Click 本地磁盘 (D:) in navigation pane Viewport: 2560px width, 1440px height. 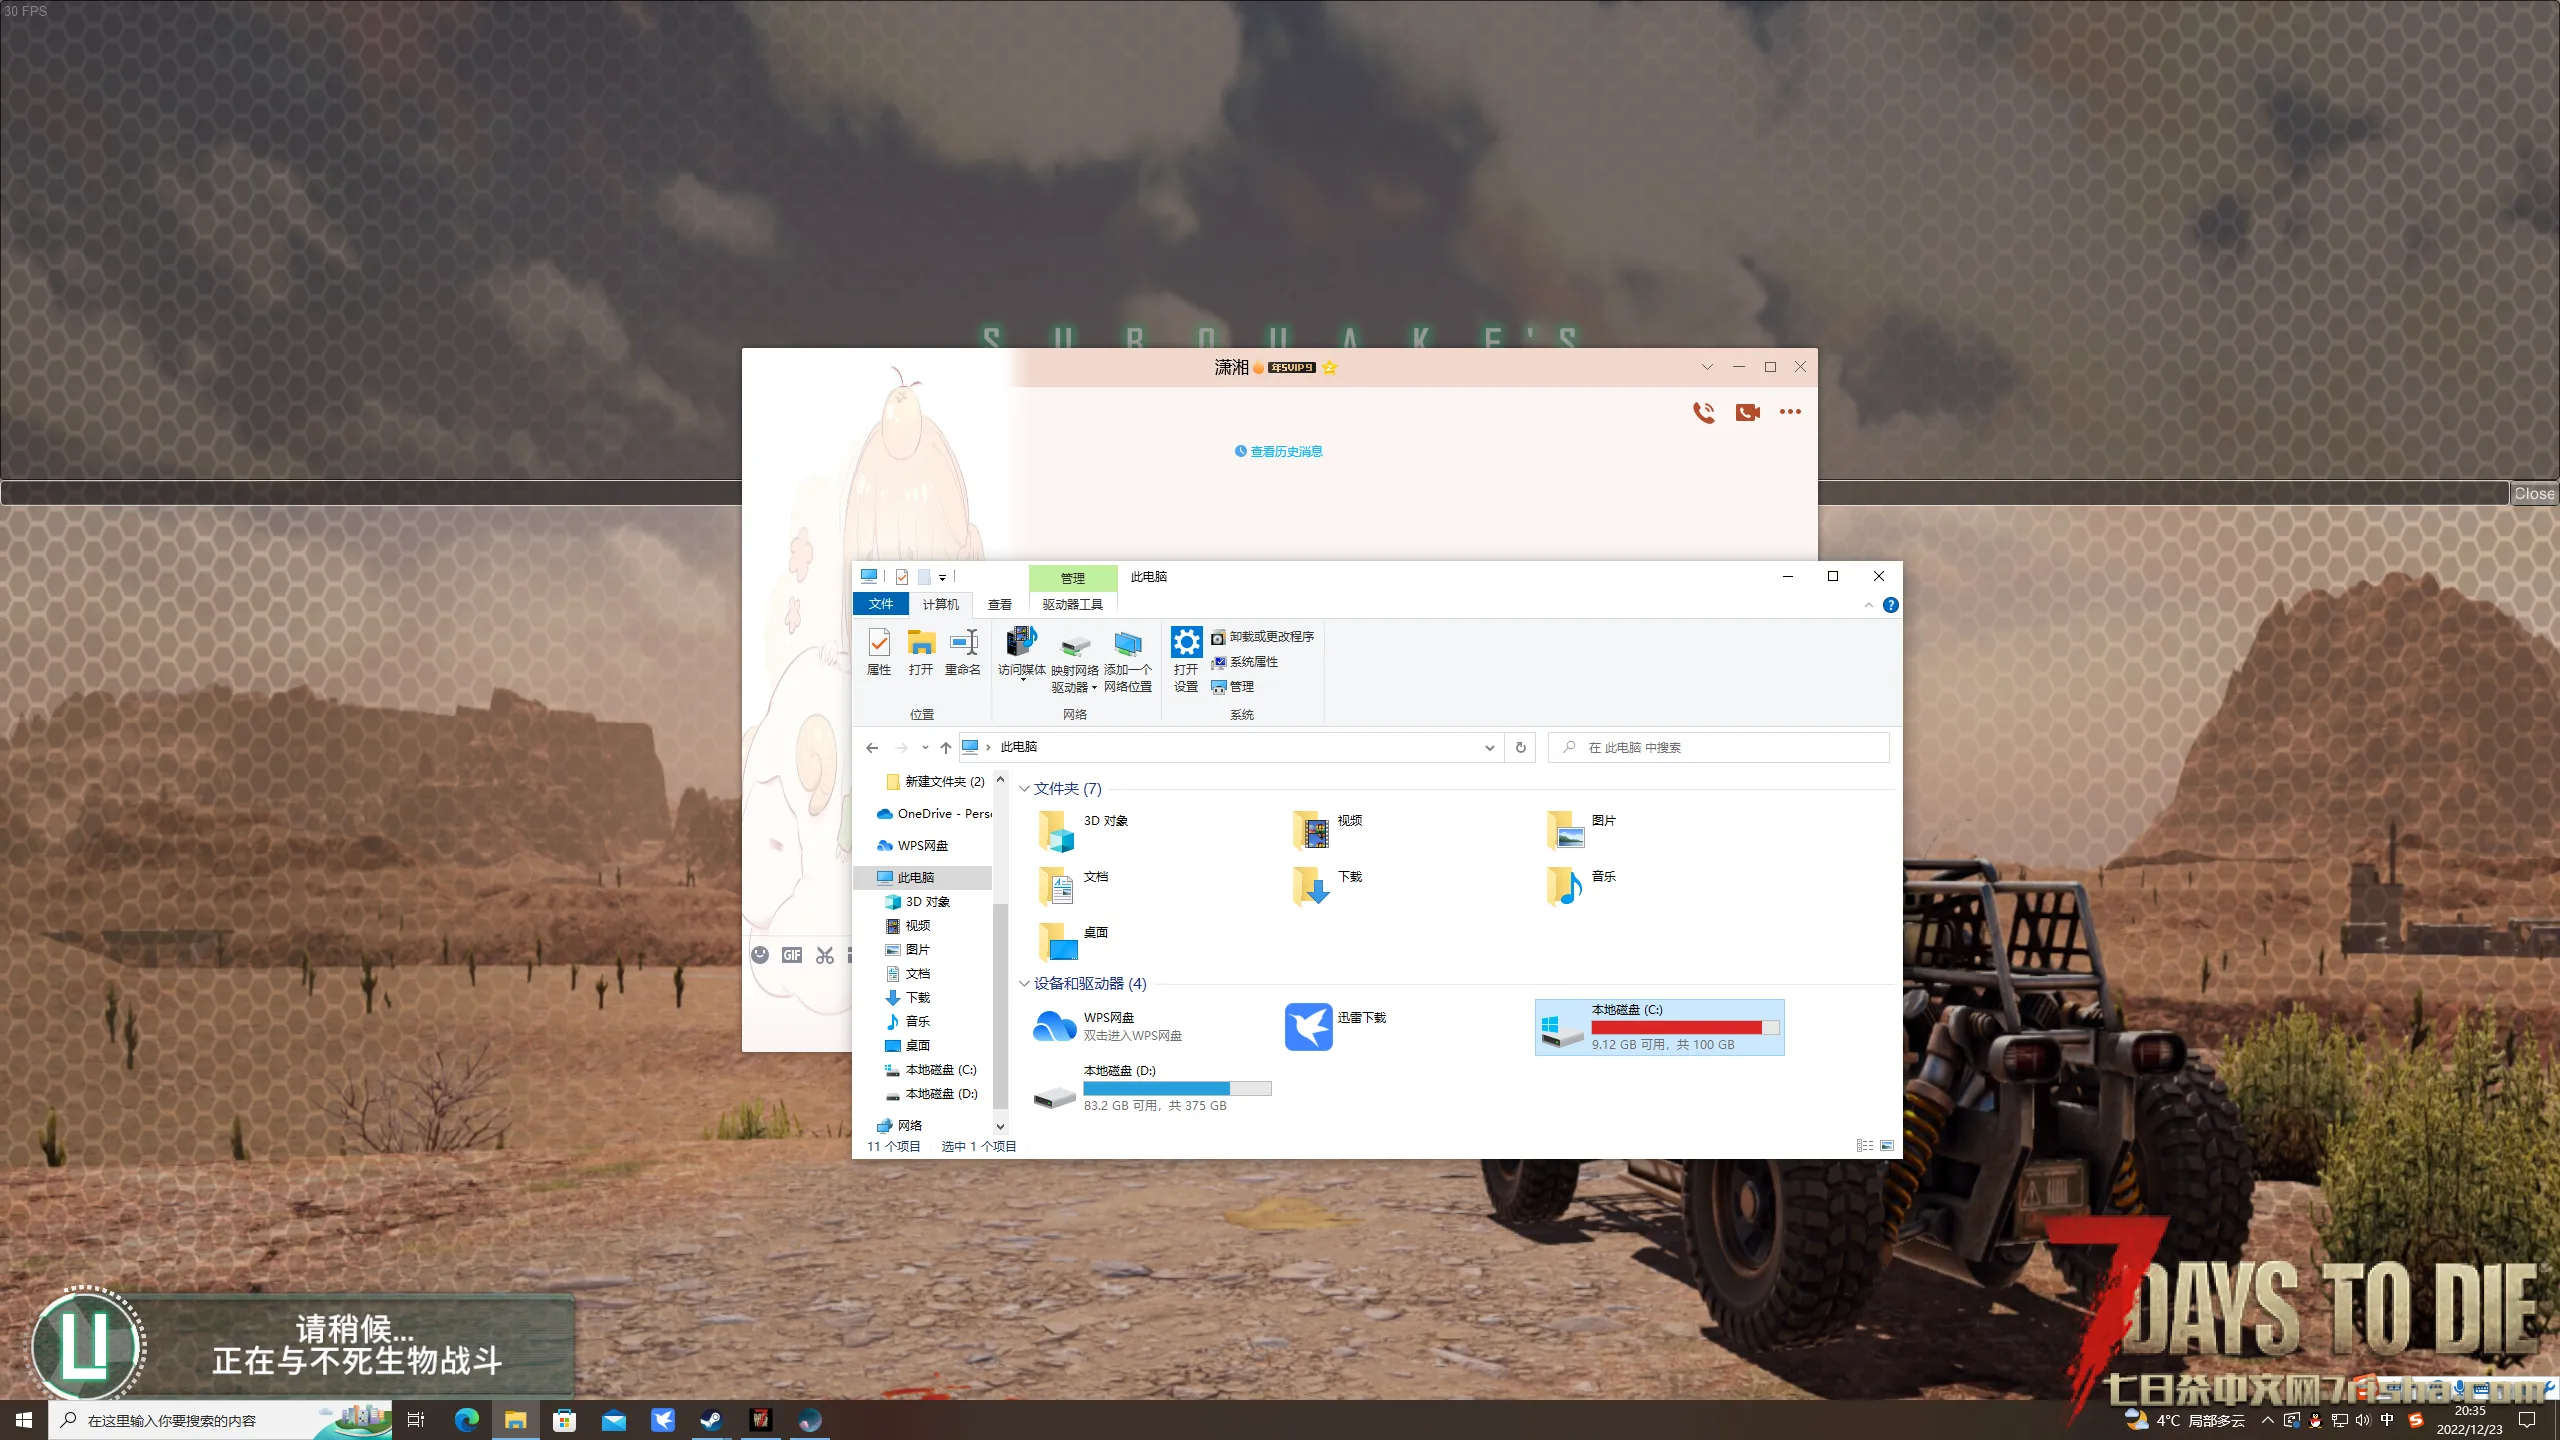(x=931, y=1094)
